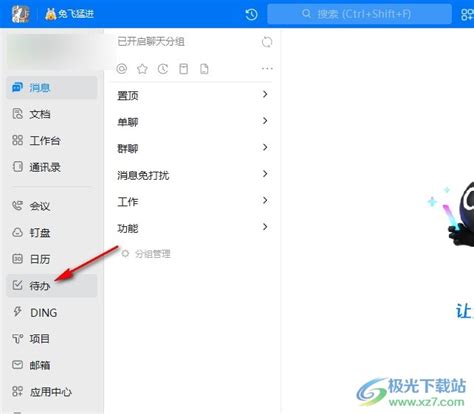The height and width of the screenshot is (414, 474).
Task: Open the 应用中心 app center
Action: (52, 392)
